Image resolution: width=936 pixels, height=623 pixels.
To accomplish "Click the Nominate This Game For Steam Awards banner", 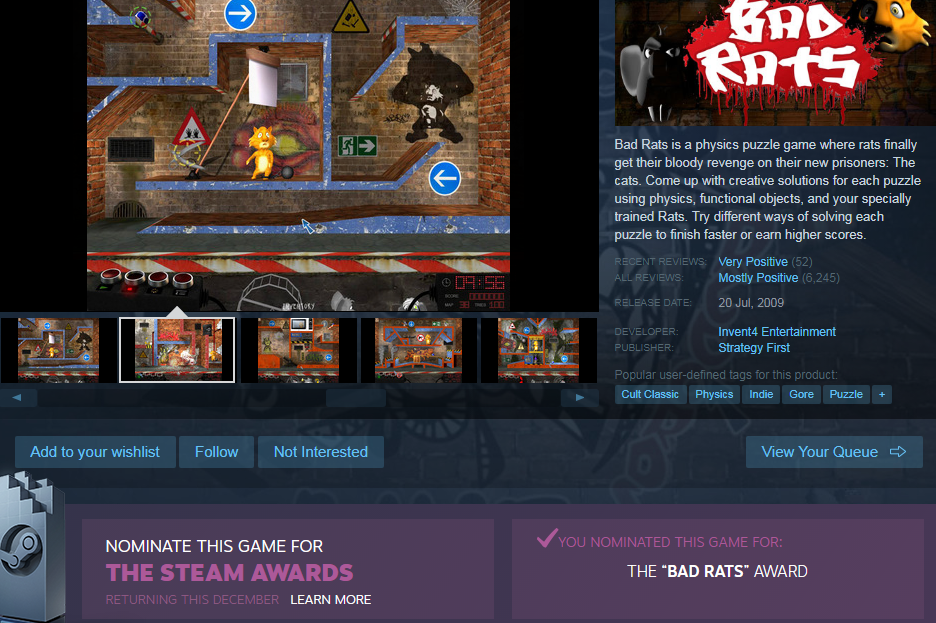I will click(288, 569).
